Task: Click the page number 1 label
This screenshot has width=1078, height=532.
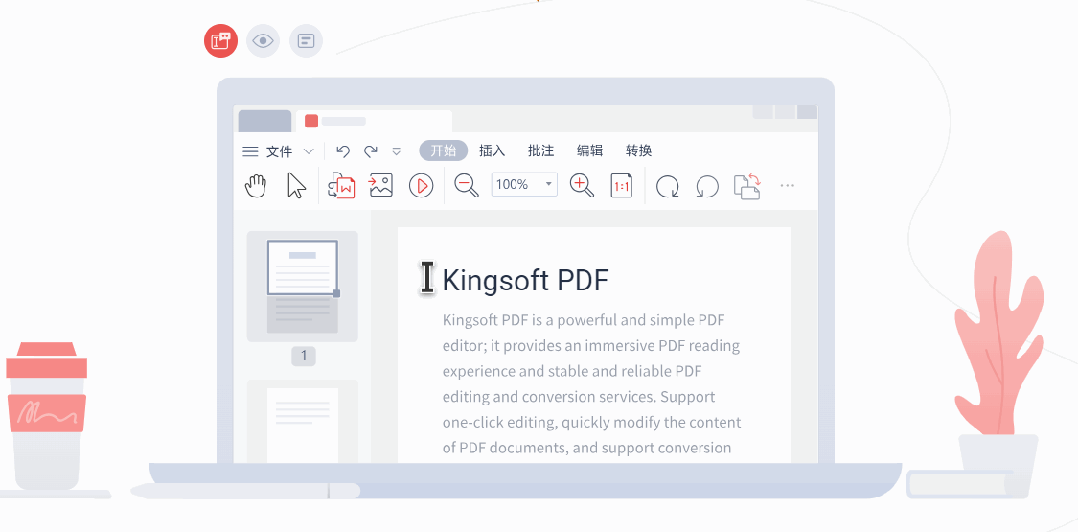Action: click(x=303, y=356)
